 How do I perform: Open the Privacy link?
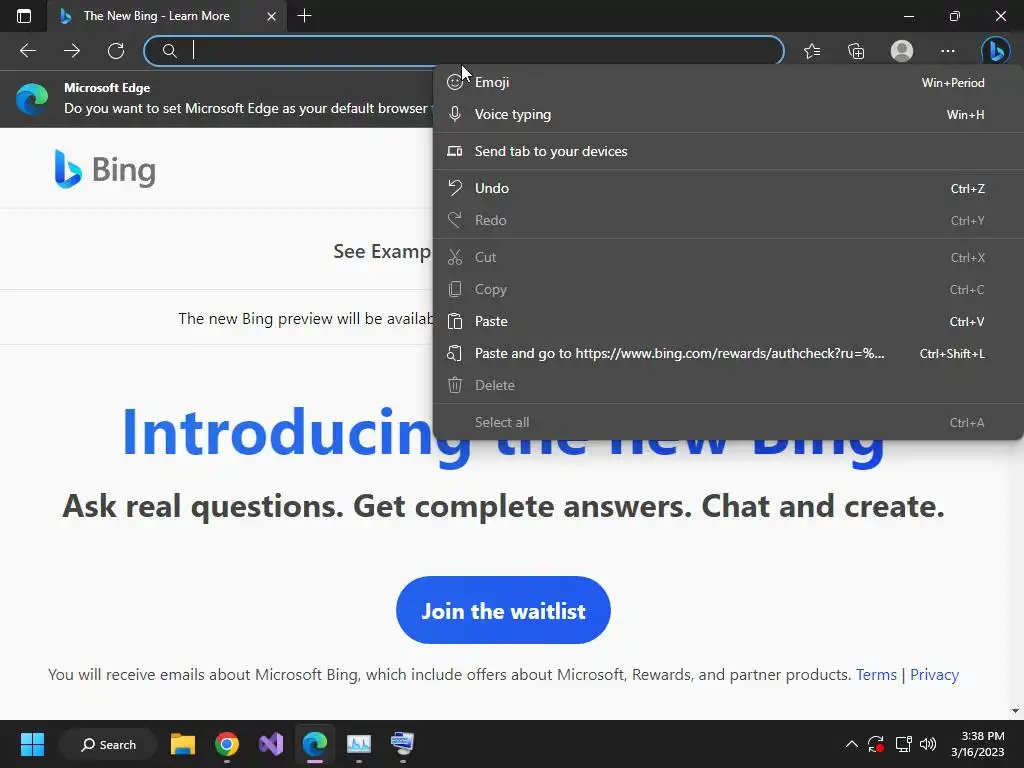[934, 675]
